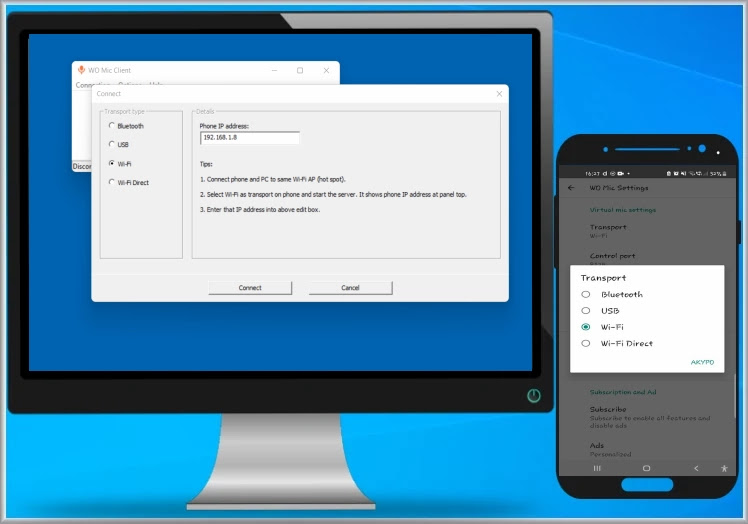This screenshot has height=524, width=748.
Task: Choose Bluetooth in phone Transport popup
Action: (613, 294)
